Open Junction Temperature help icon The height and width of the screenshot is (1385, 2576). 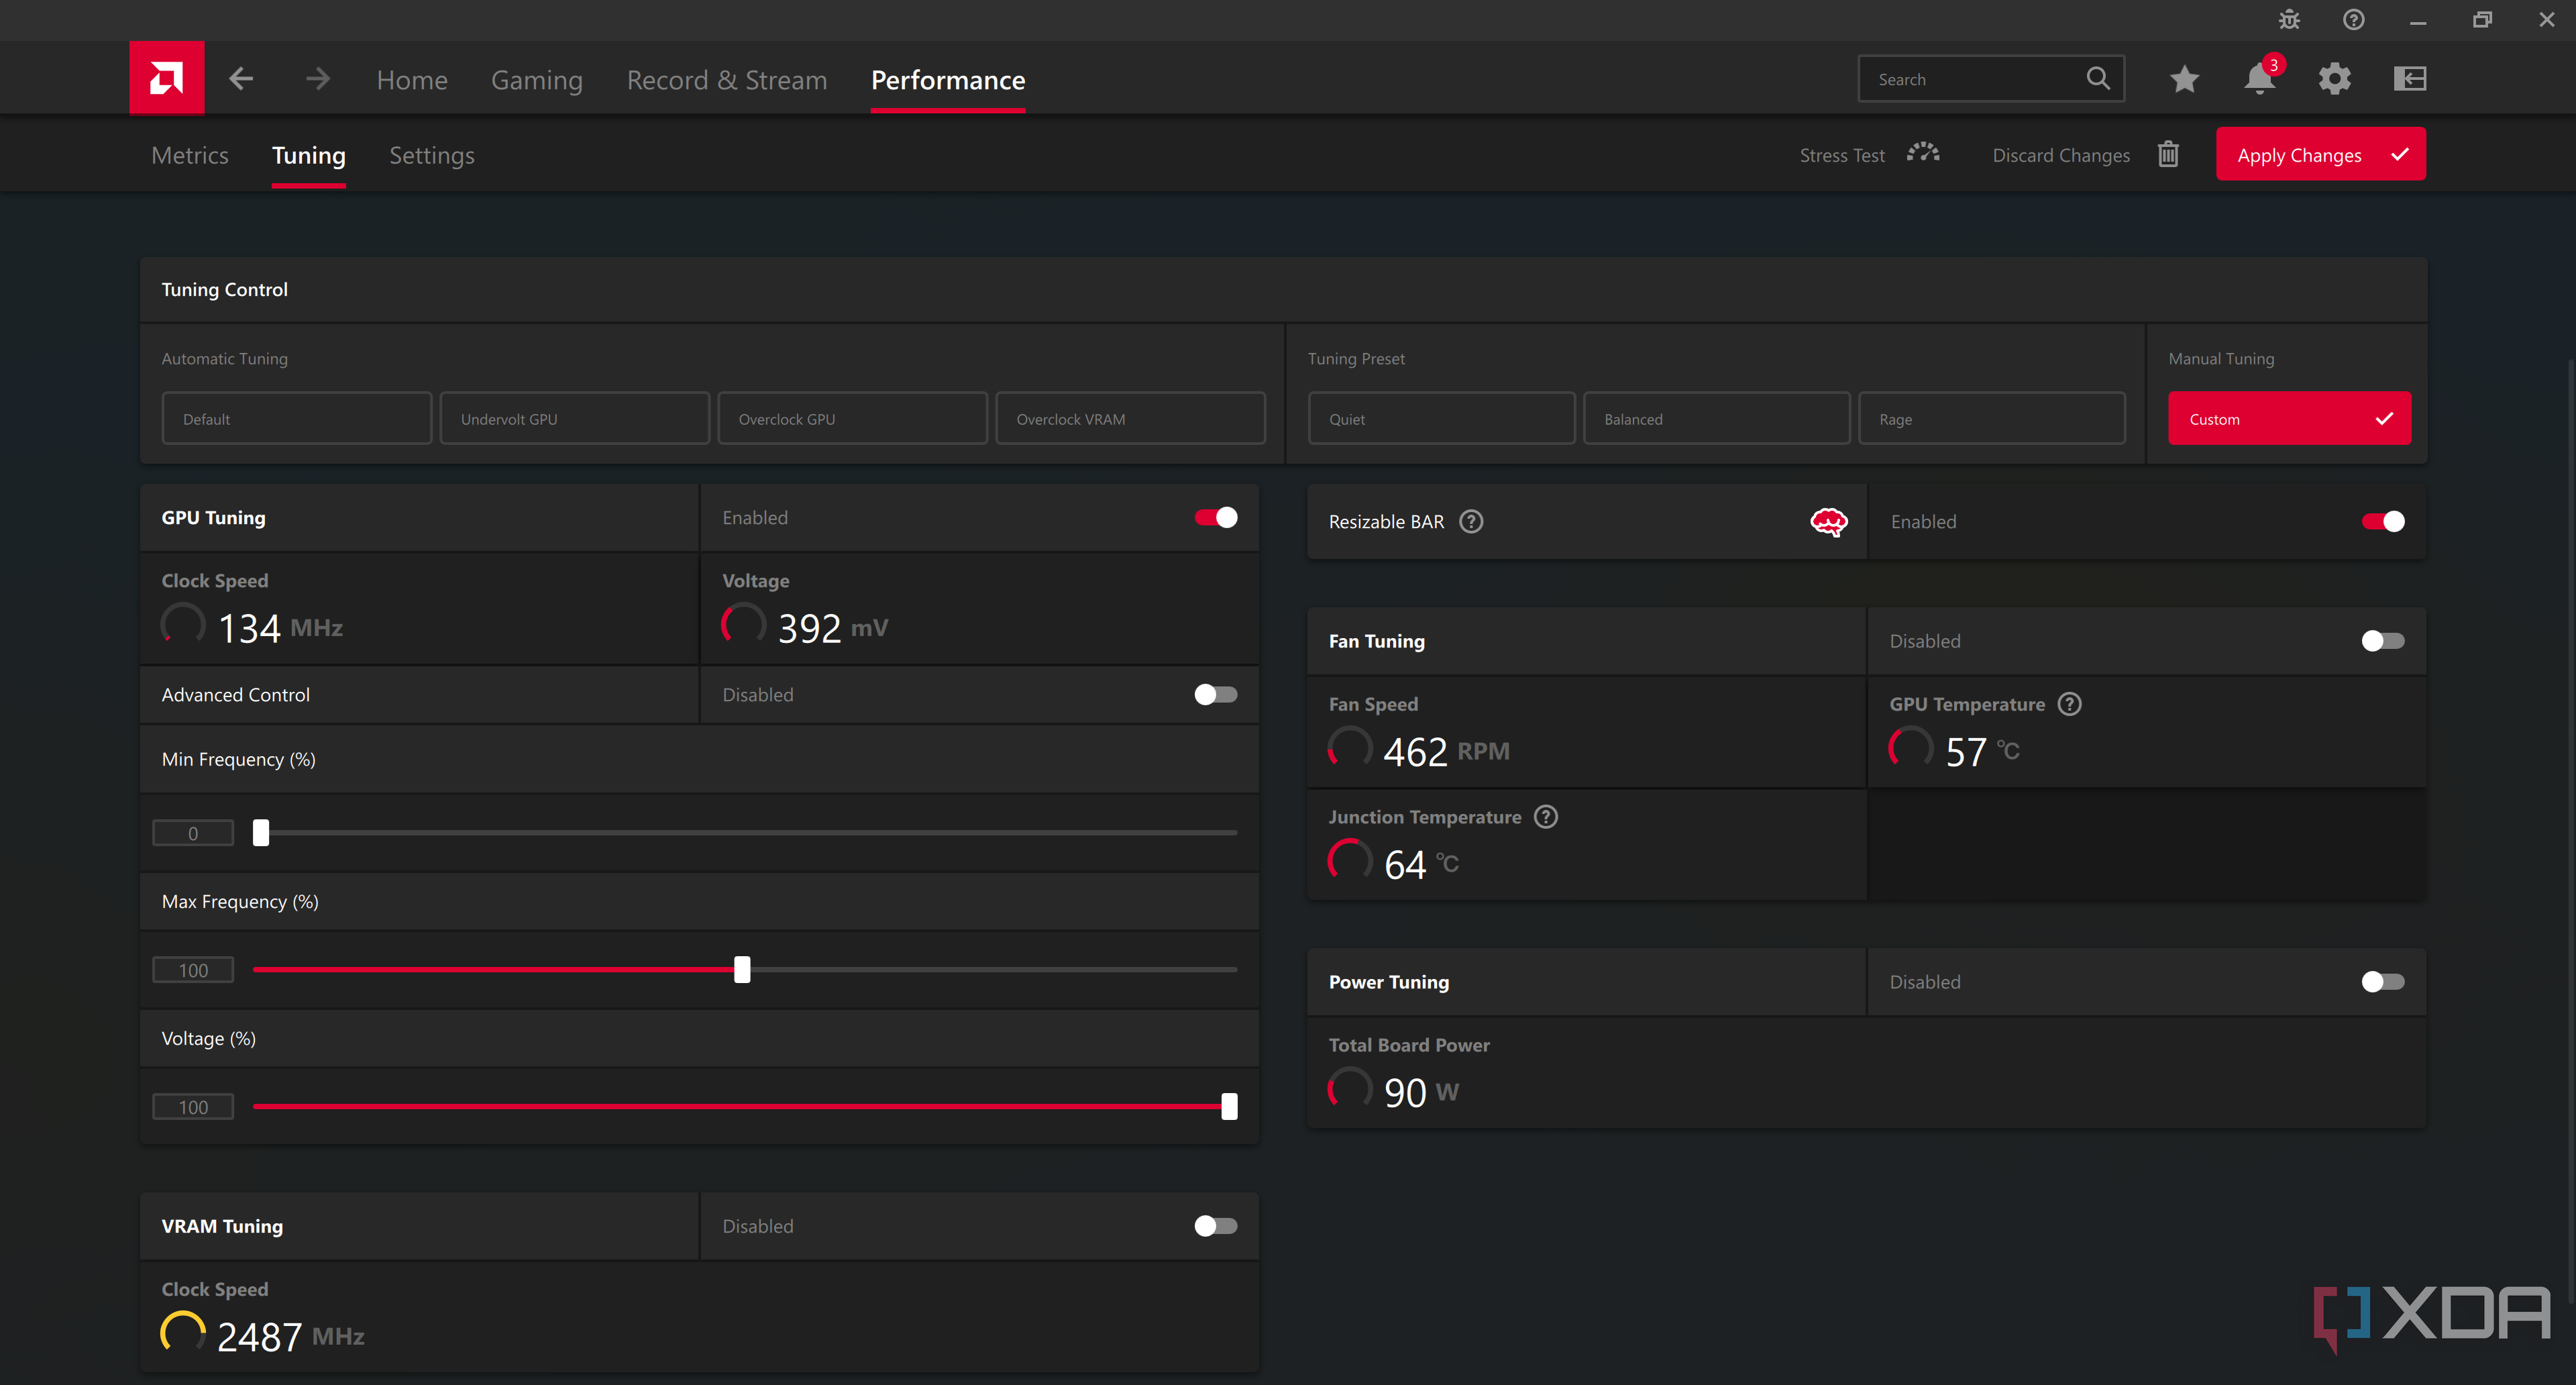pyautogui.click(x=1545, y=817)
